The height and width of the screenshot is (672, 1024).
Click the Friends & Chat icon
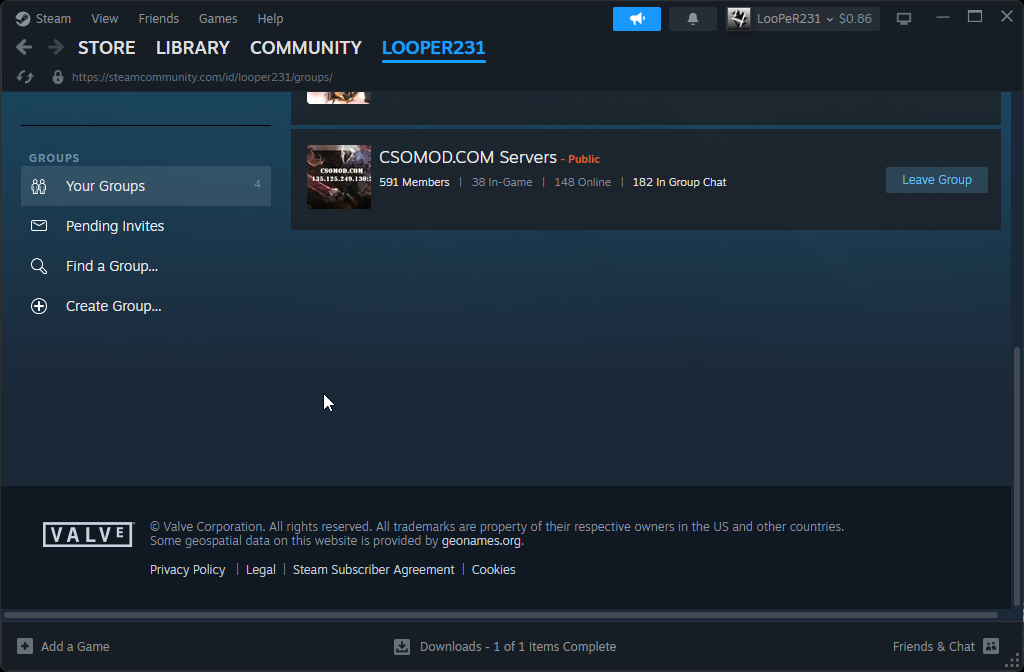click(991, 646)
